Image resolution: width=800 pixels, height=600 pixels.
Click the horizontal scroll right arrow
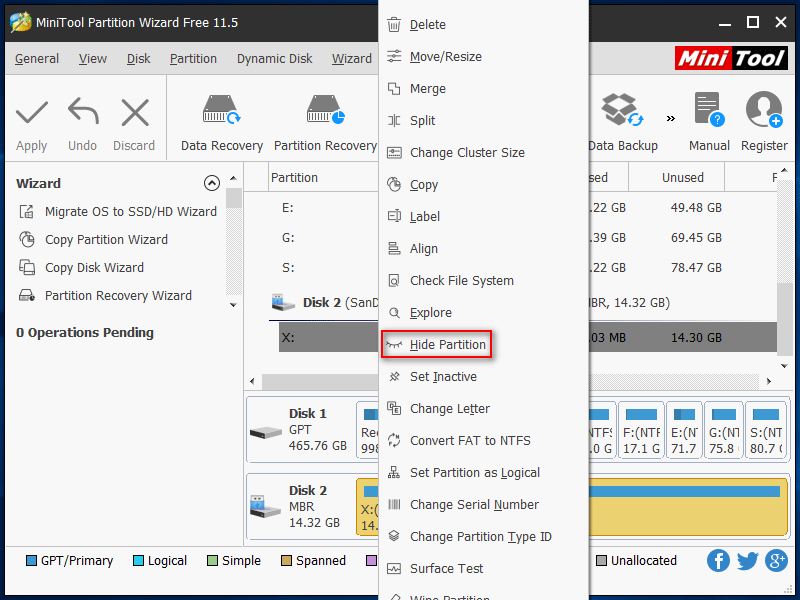pyautogui.click(x=769, y=381)
